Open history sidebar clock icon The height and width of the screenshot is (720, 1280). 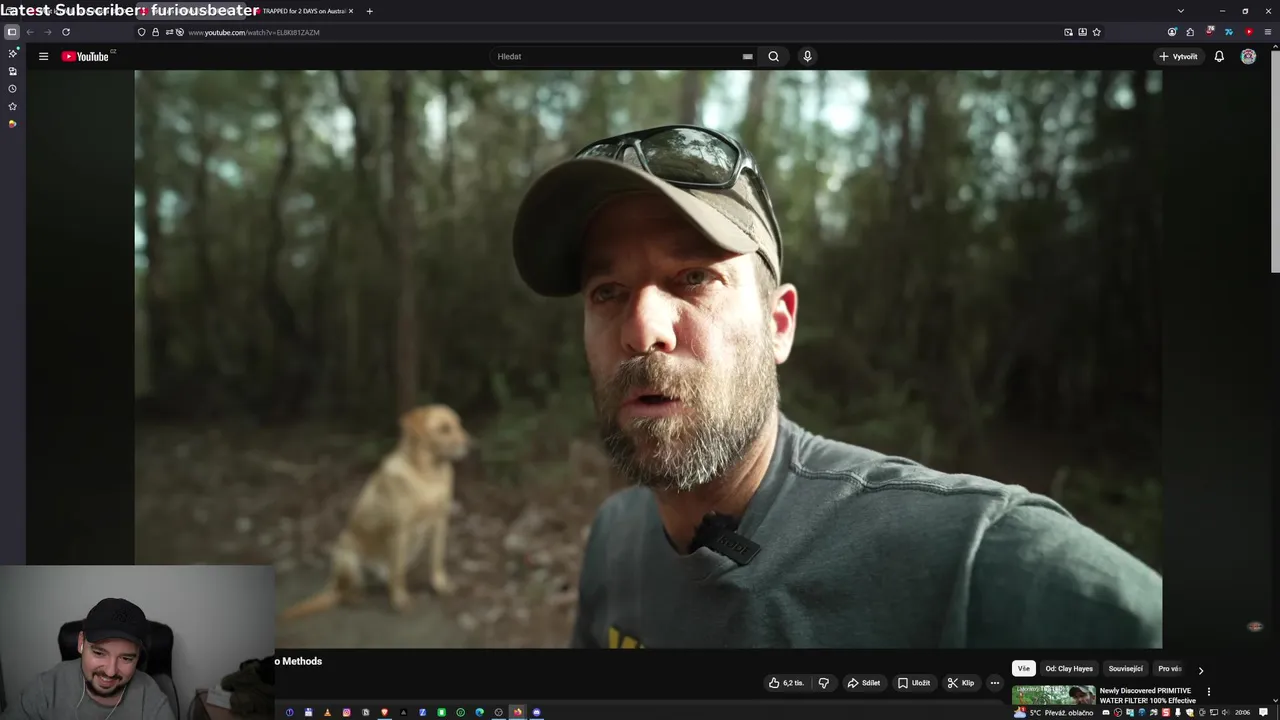(x=12, y=88)
